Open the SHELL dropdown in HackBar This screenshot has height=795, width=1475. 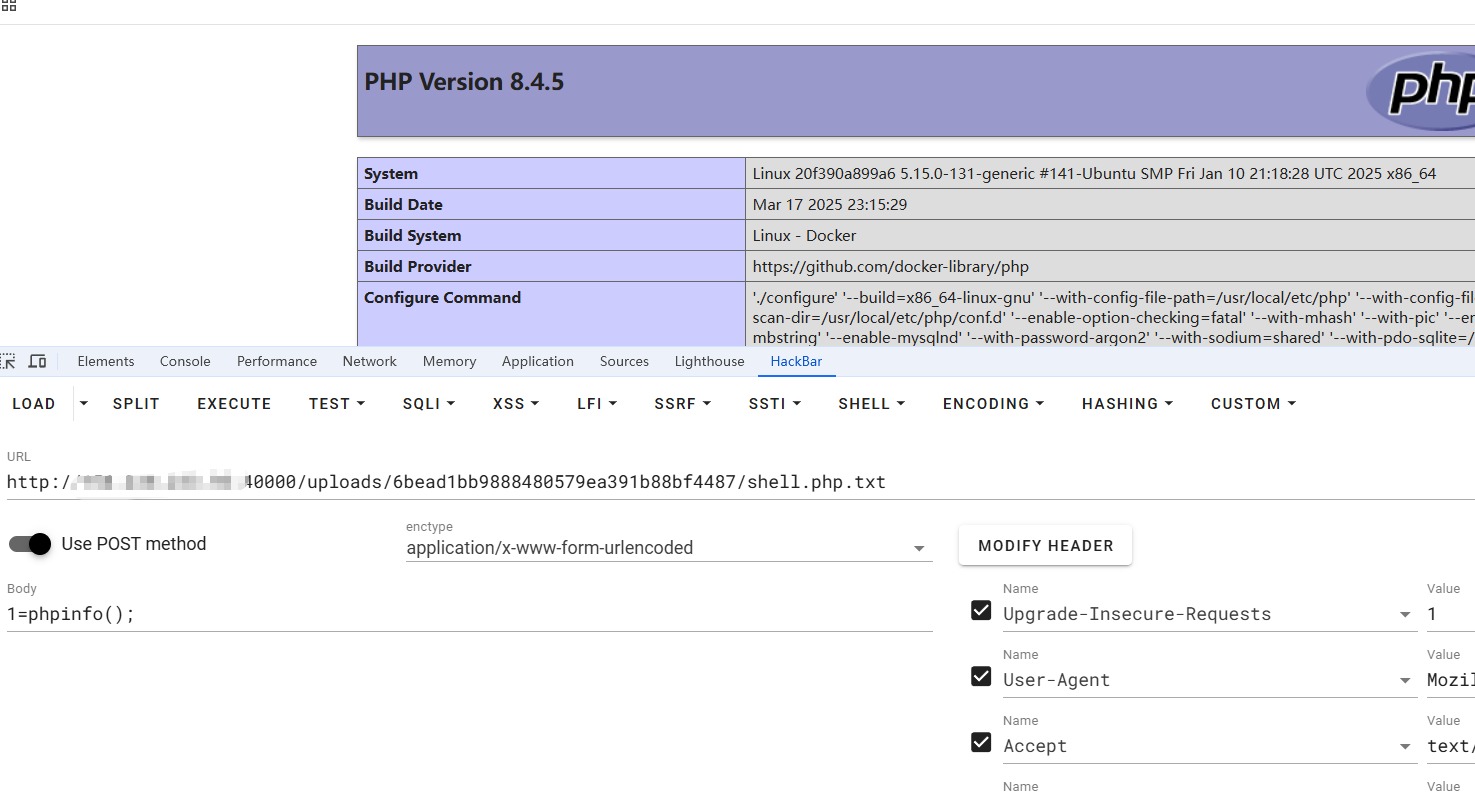(x=871, y=404)
